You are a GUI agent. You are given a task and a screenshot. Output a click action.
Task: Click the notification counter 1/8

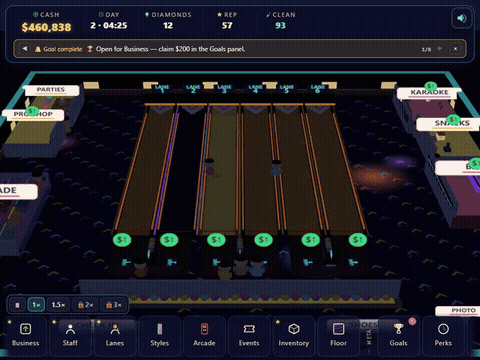tap(426, 49)
